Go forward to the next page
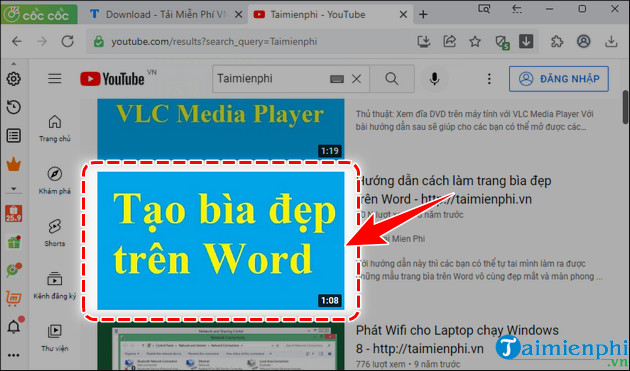The width and height of the screenshot is (630, 371). coord(42,41)
